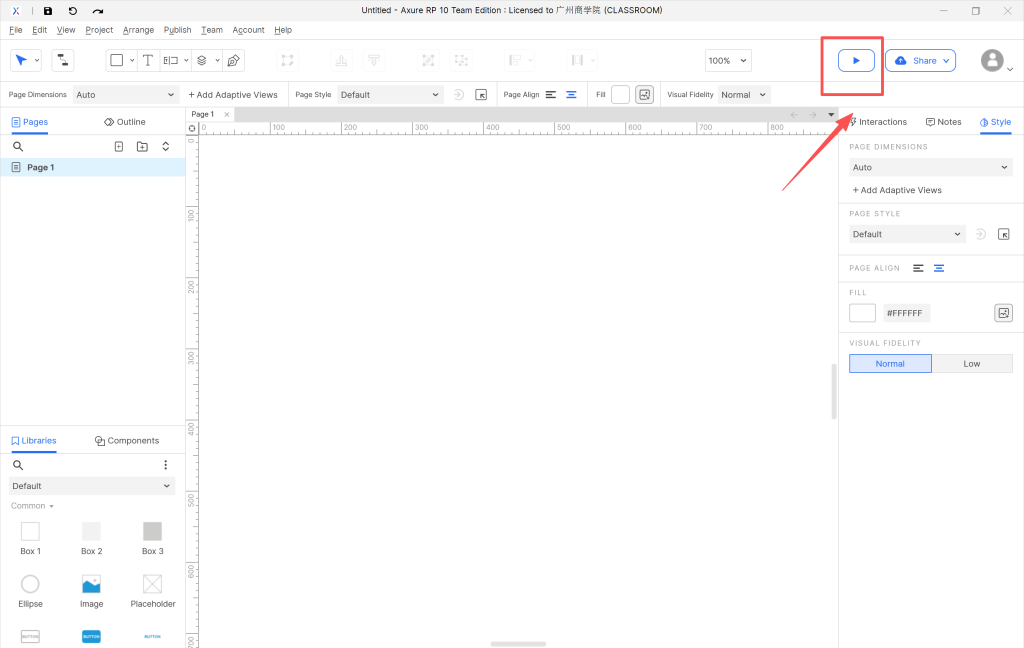Set Visual Fidelity to Low

(971, 364)
